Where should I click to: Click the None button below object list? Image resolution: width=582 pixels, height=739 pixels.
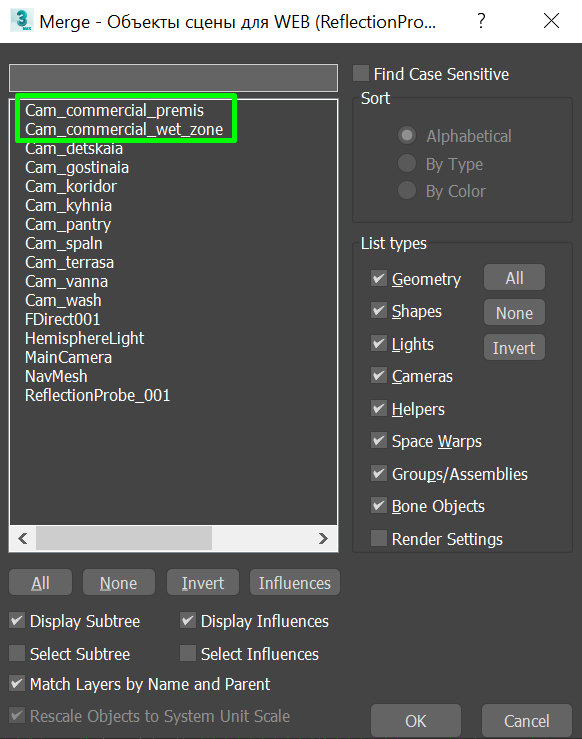pyautogui.click(x=119, y=583)
